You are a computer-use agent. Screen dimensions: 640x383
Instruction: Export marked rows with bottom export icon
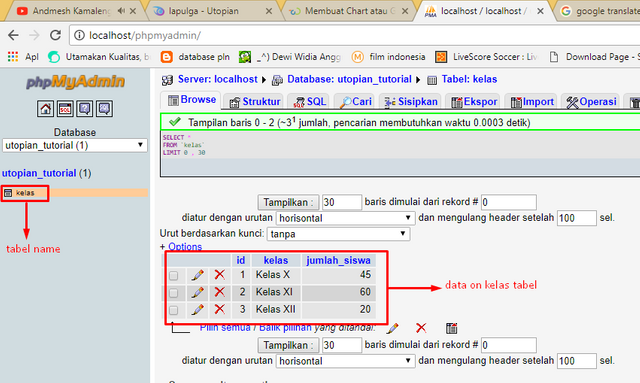(451, 328)
